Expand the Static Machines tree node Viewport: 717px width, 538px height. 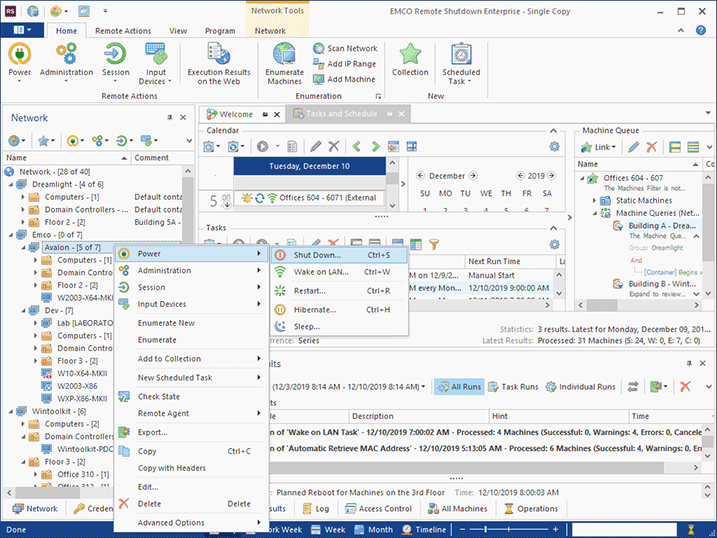click(594, 200)
